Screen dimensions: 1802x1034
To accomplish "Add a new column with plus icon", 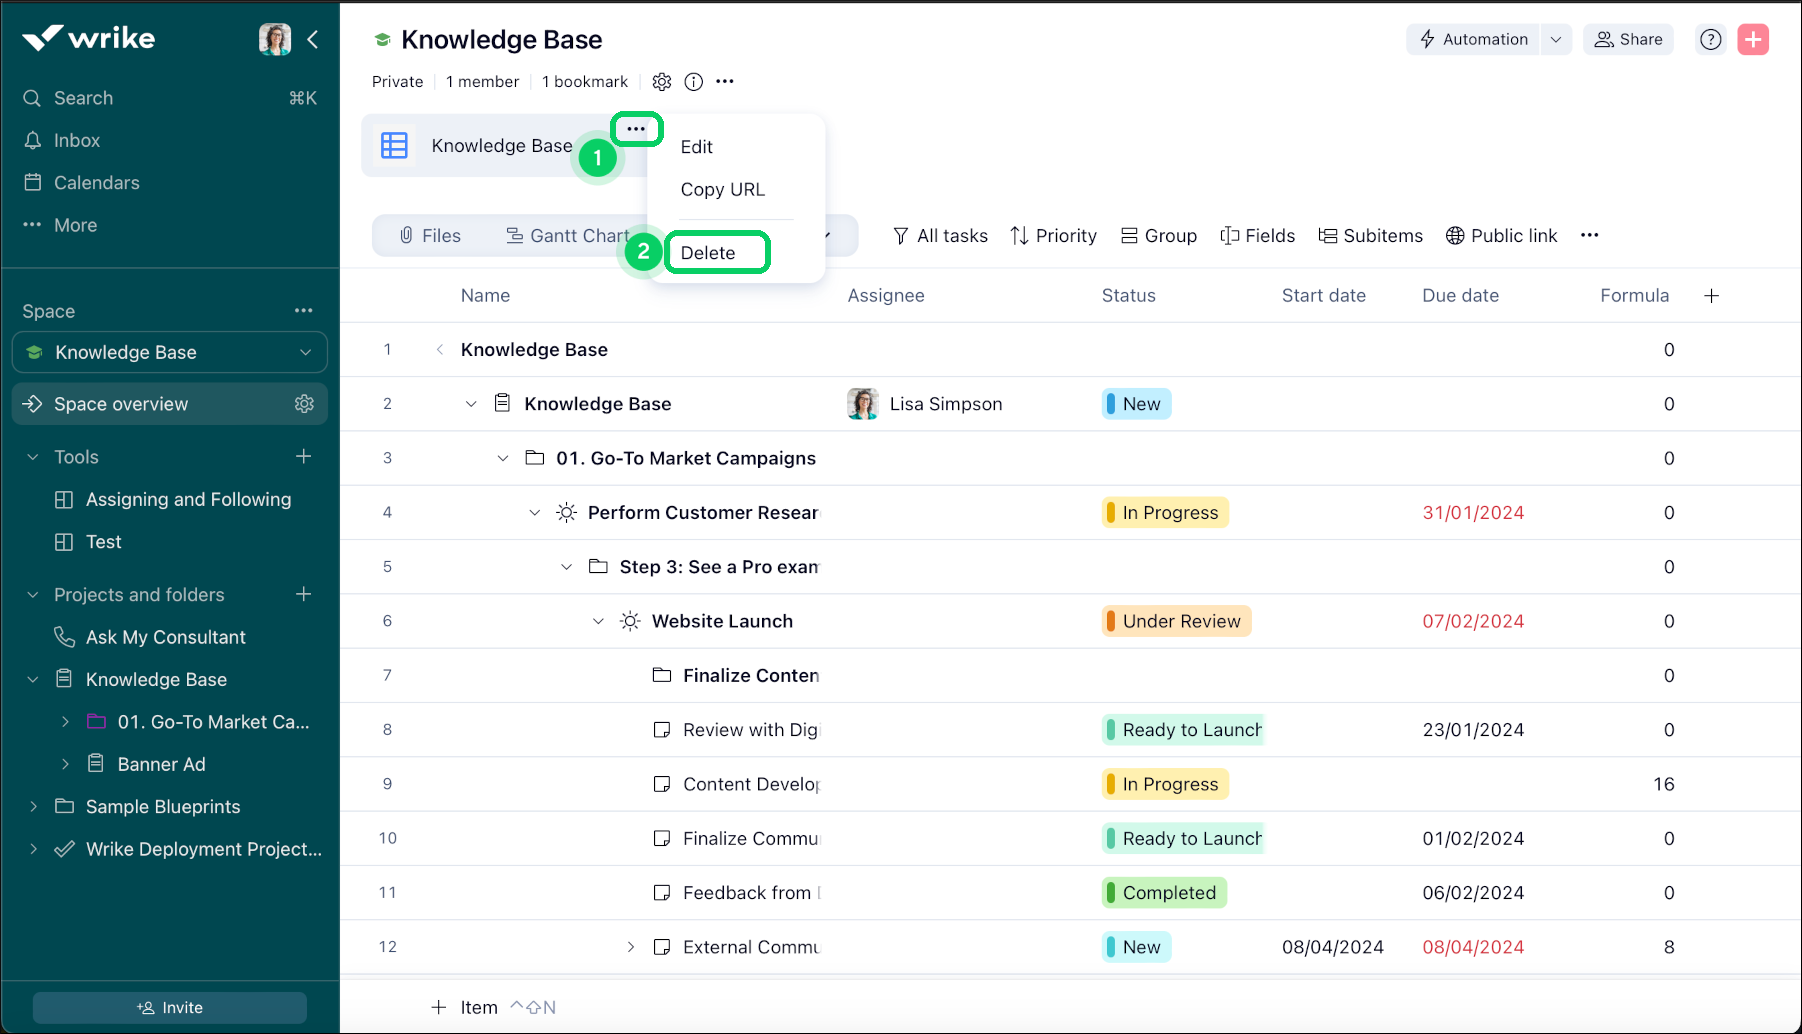I will (x=1711, y=296).
